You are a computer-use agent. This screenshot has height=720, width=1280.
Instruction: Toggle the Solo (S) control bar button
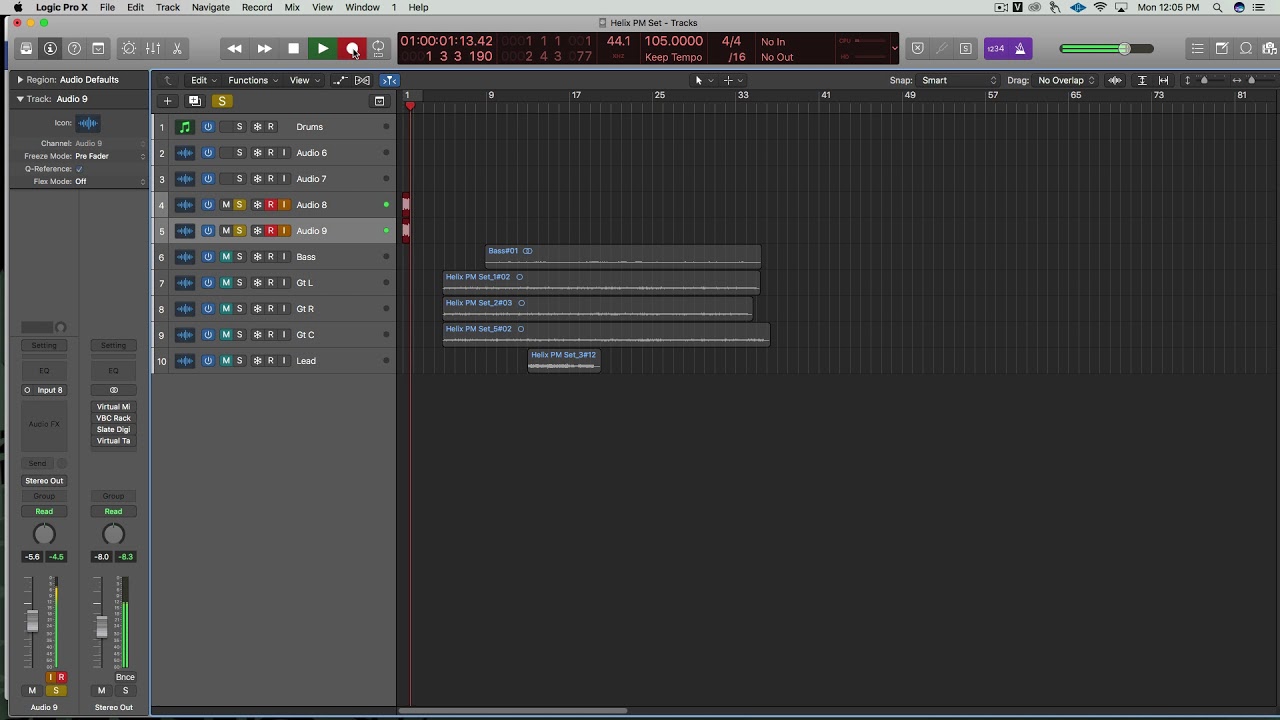point(965,48)
